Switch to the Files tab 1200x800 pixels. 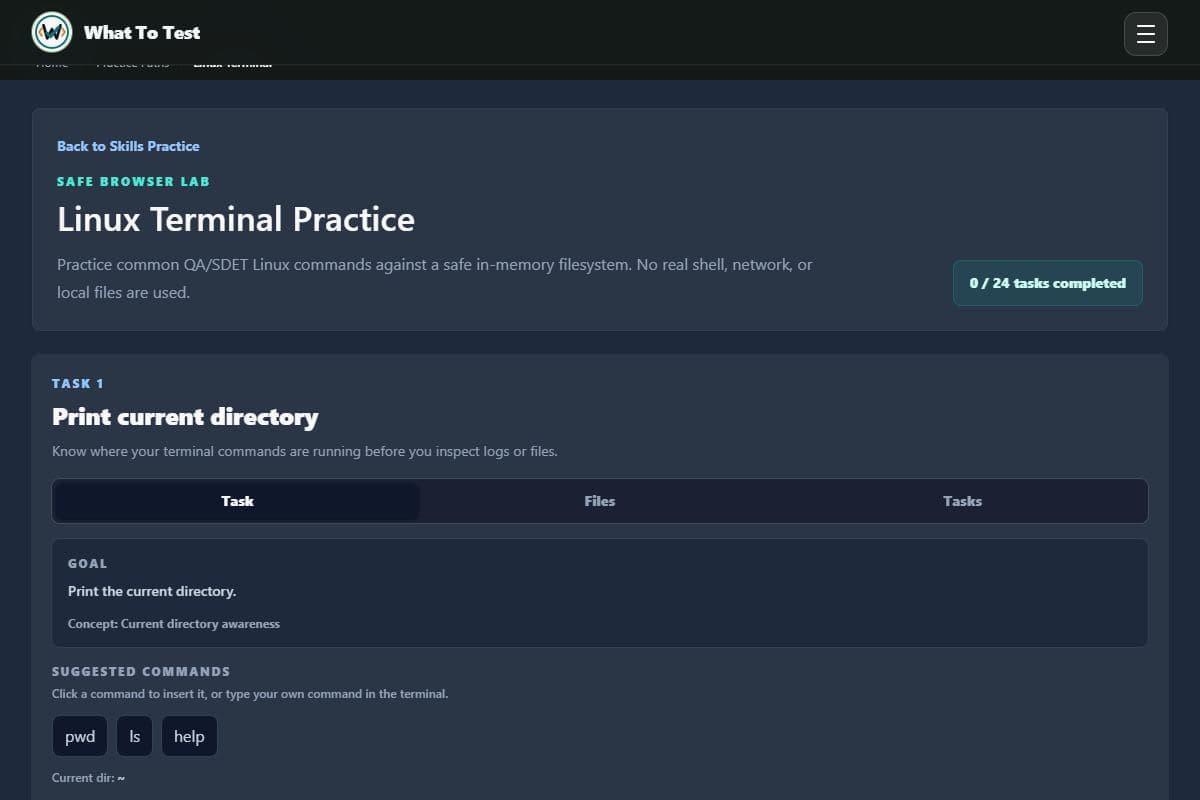[x=600, y=501]
